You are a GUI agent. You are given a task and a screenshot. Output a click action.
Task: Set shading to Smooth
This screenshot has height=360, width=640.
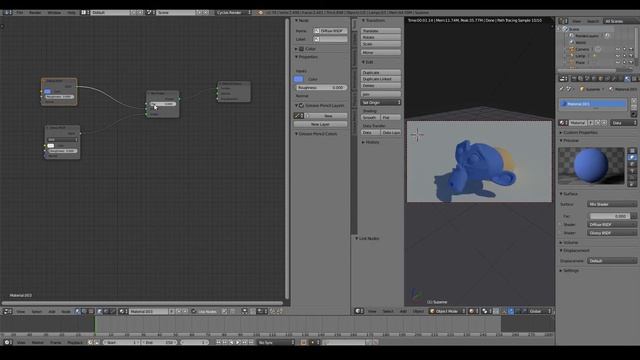pyautogui.click(x=370, y=117)
